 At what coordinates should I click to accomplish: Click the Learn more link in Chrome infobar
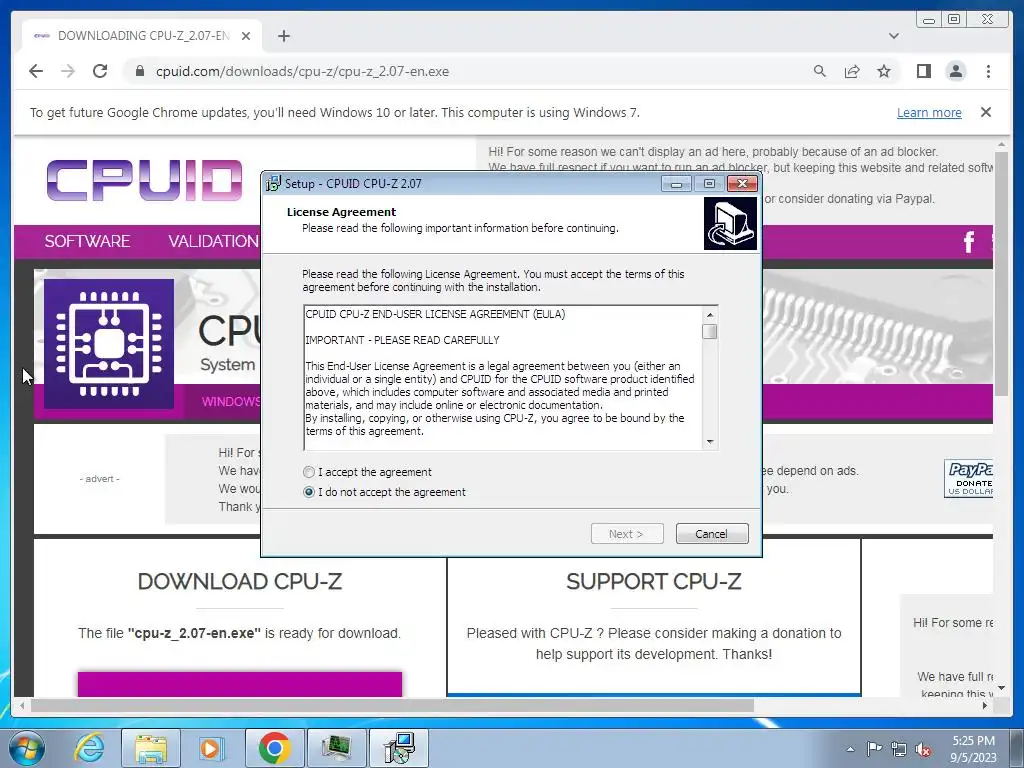pos(929,112)
